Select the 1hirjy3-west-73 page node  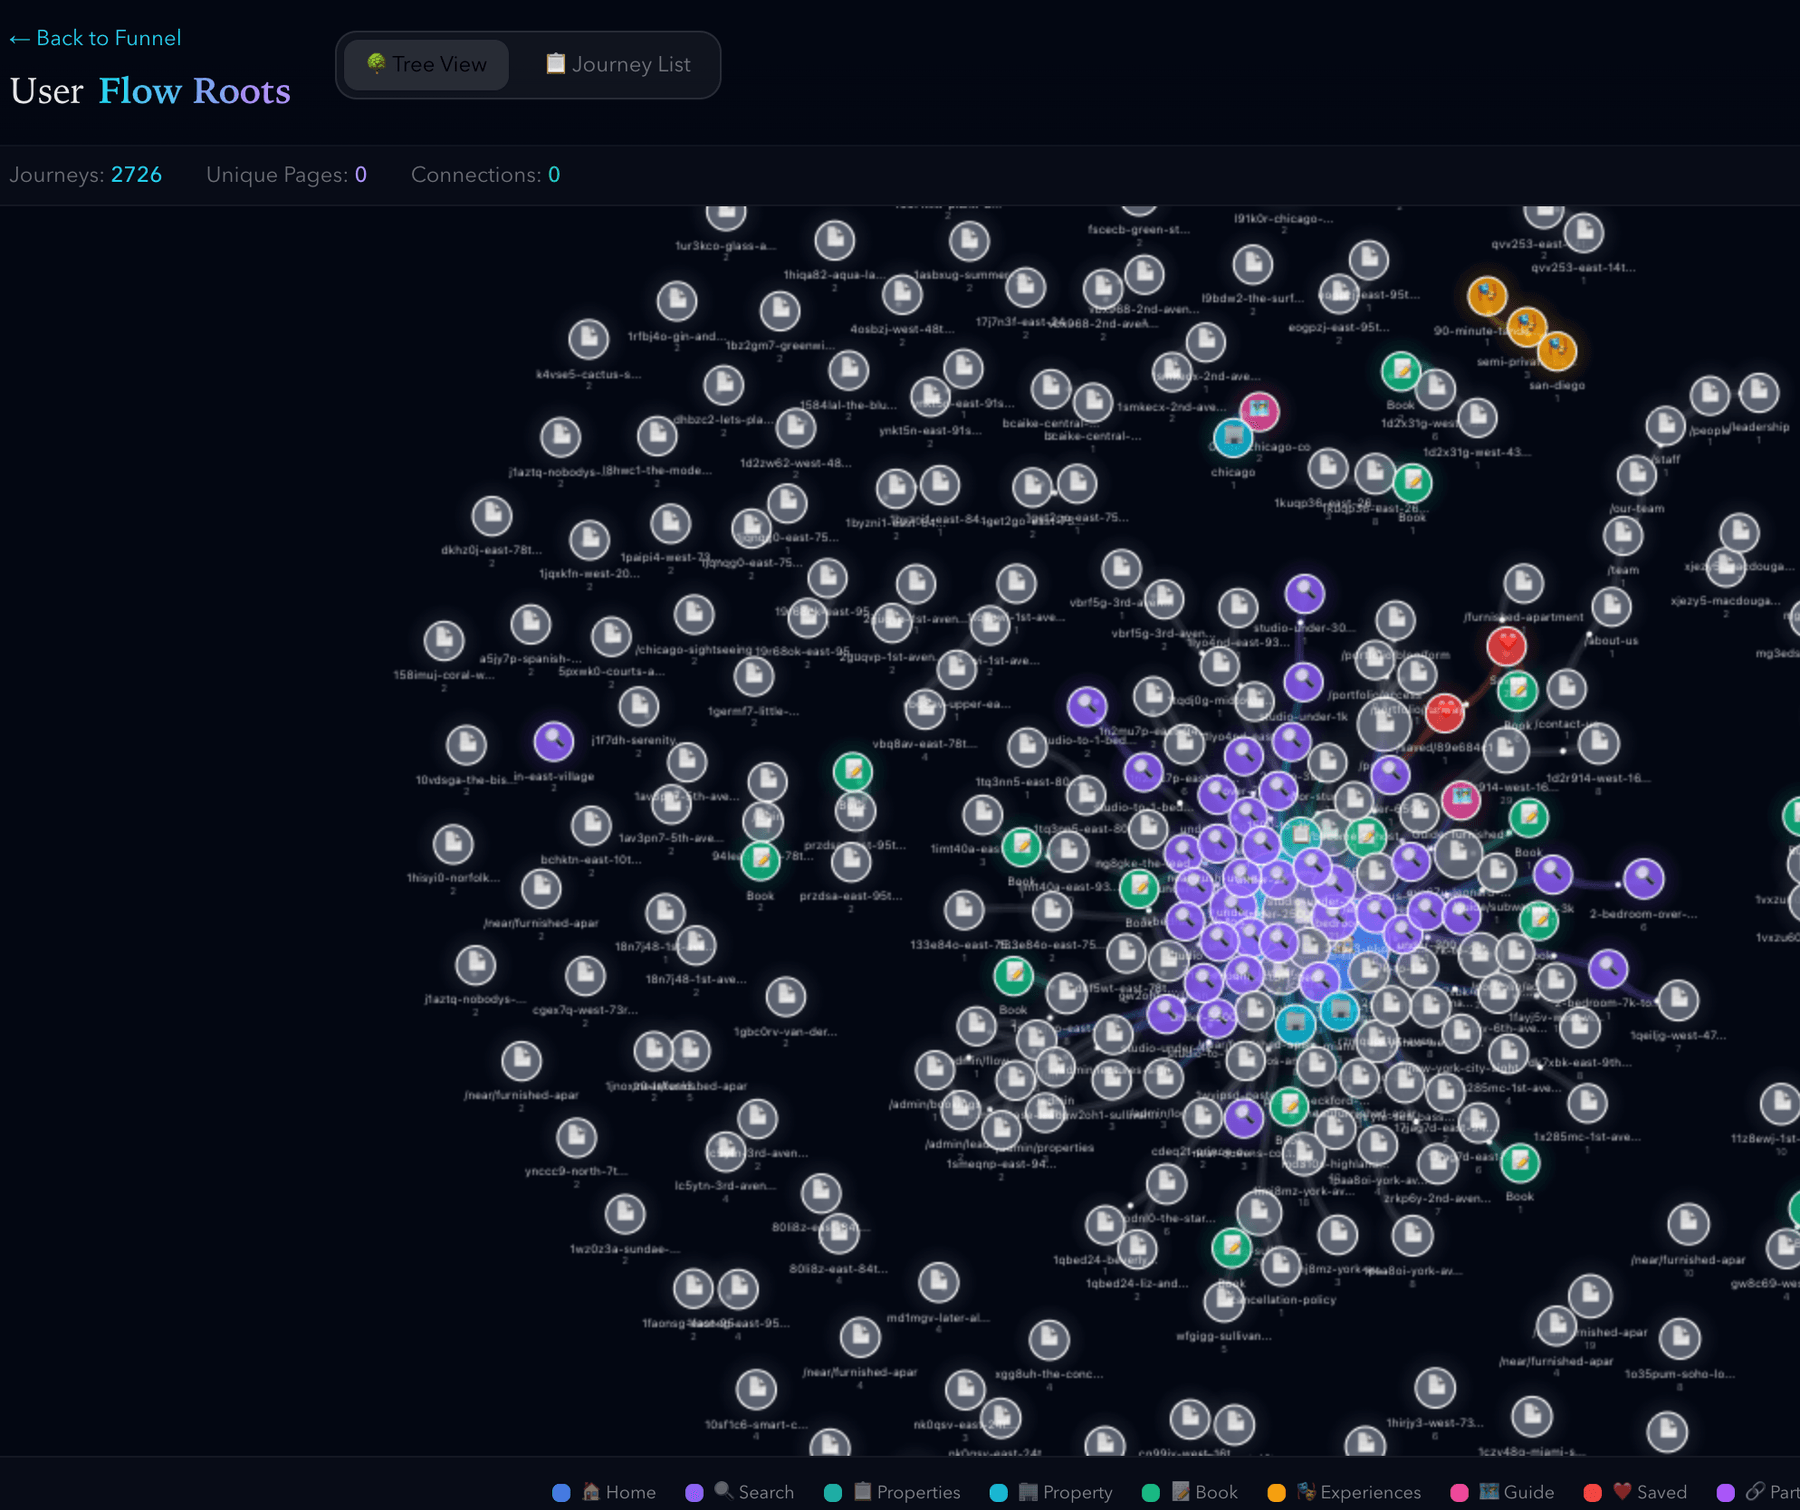pyautogui.click(x=1435, y=1387)
